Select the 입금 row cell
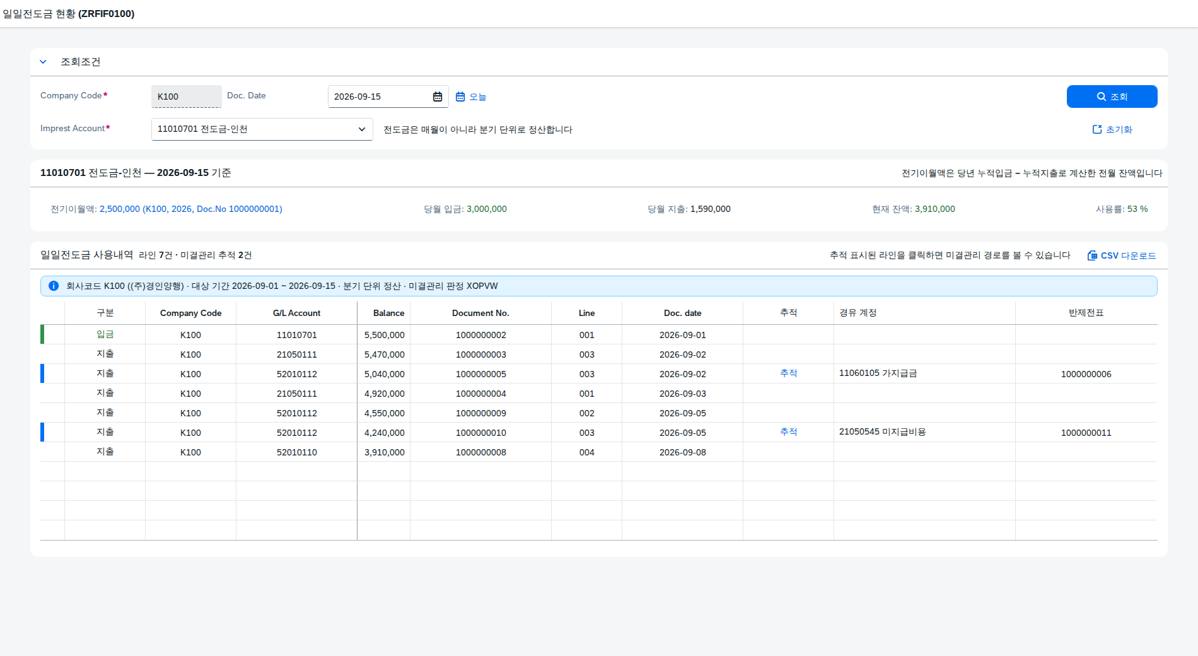This screenshot has height=656, width=1198. click(105, 334)
